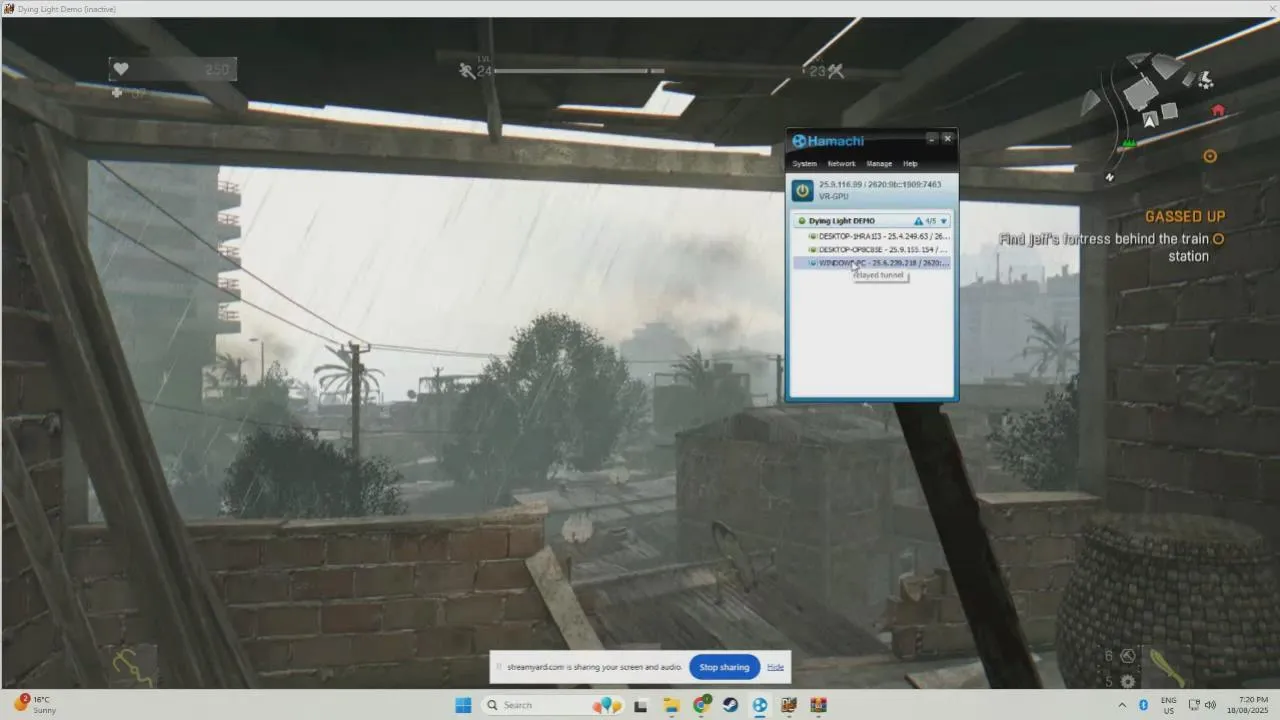Open the Hamachi Network menu

[x=841, y=164]
